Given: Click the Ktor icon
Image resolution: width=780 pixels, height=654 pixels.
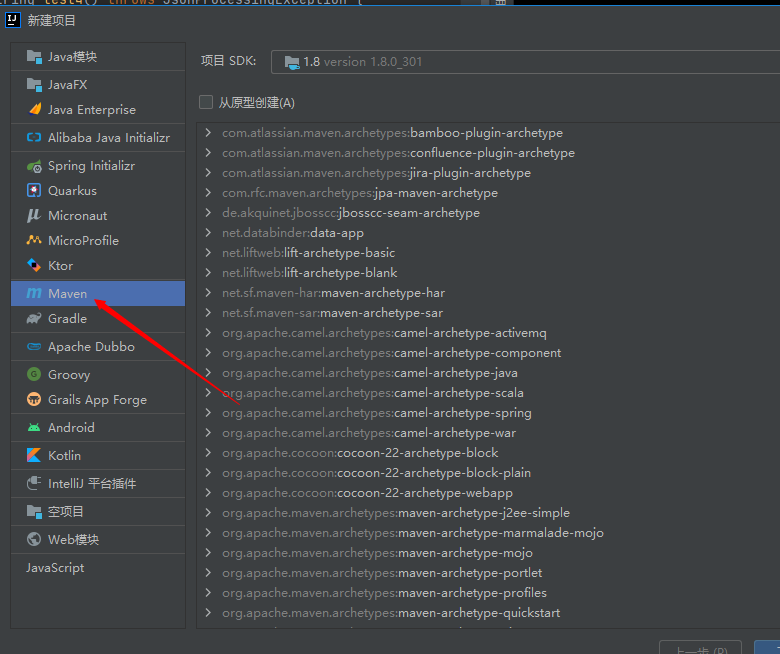Looking at the screenshot, I should [34, 265].
